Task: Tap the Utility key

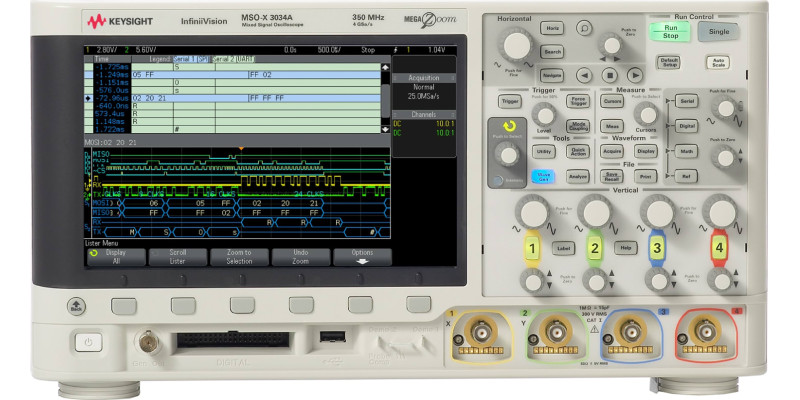Action: click(544, 152)
